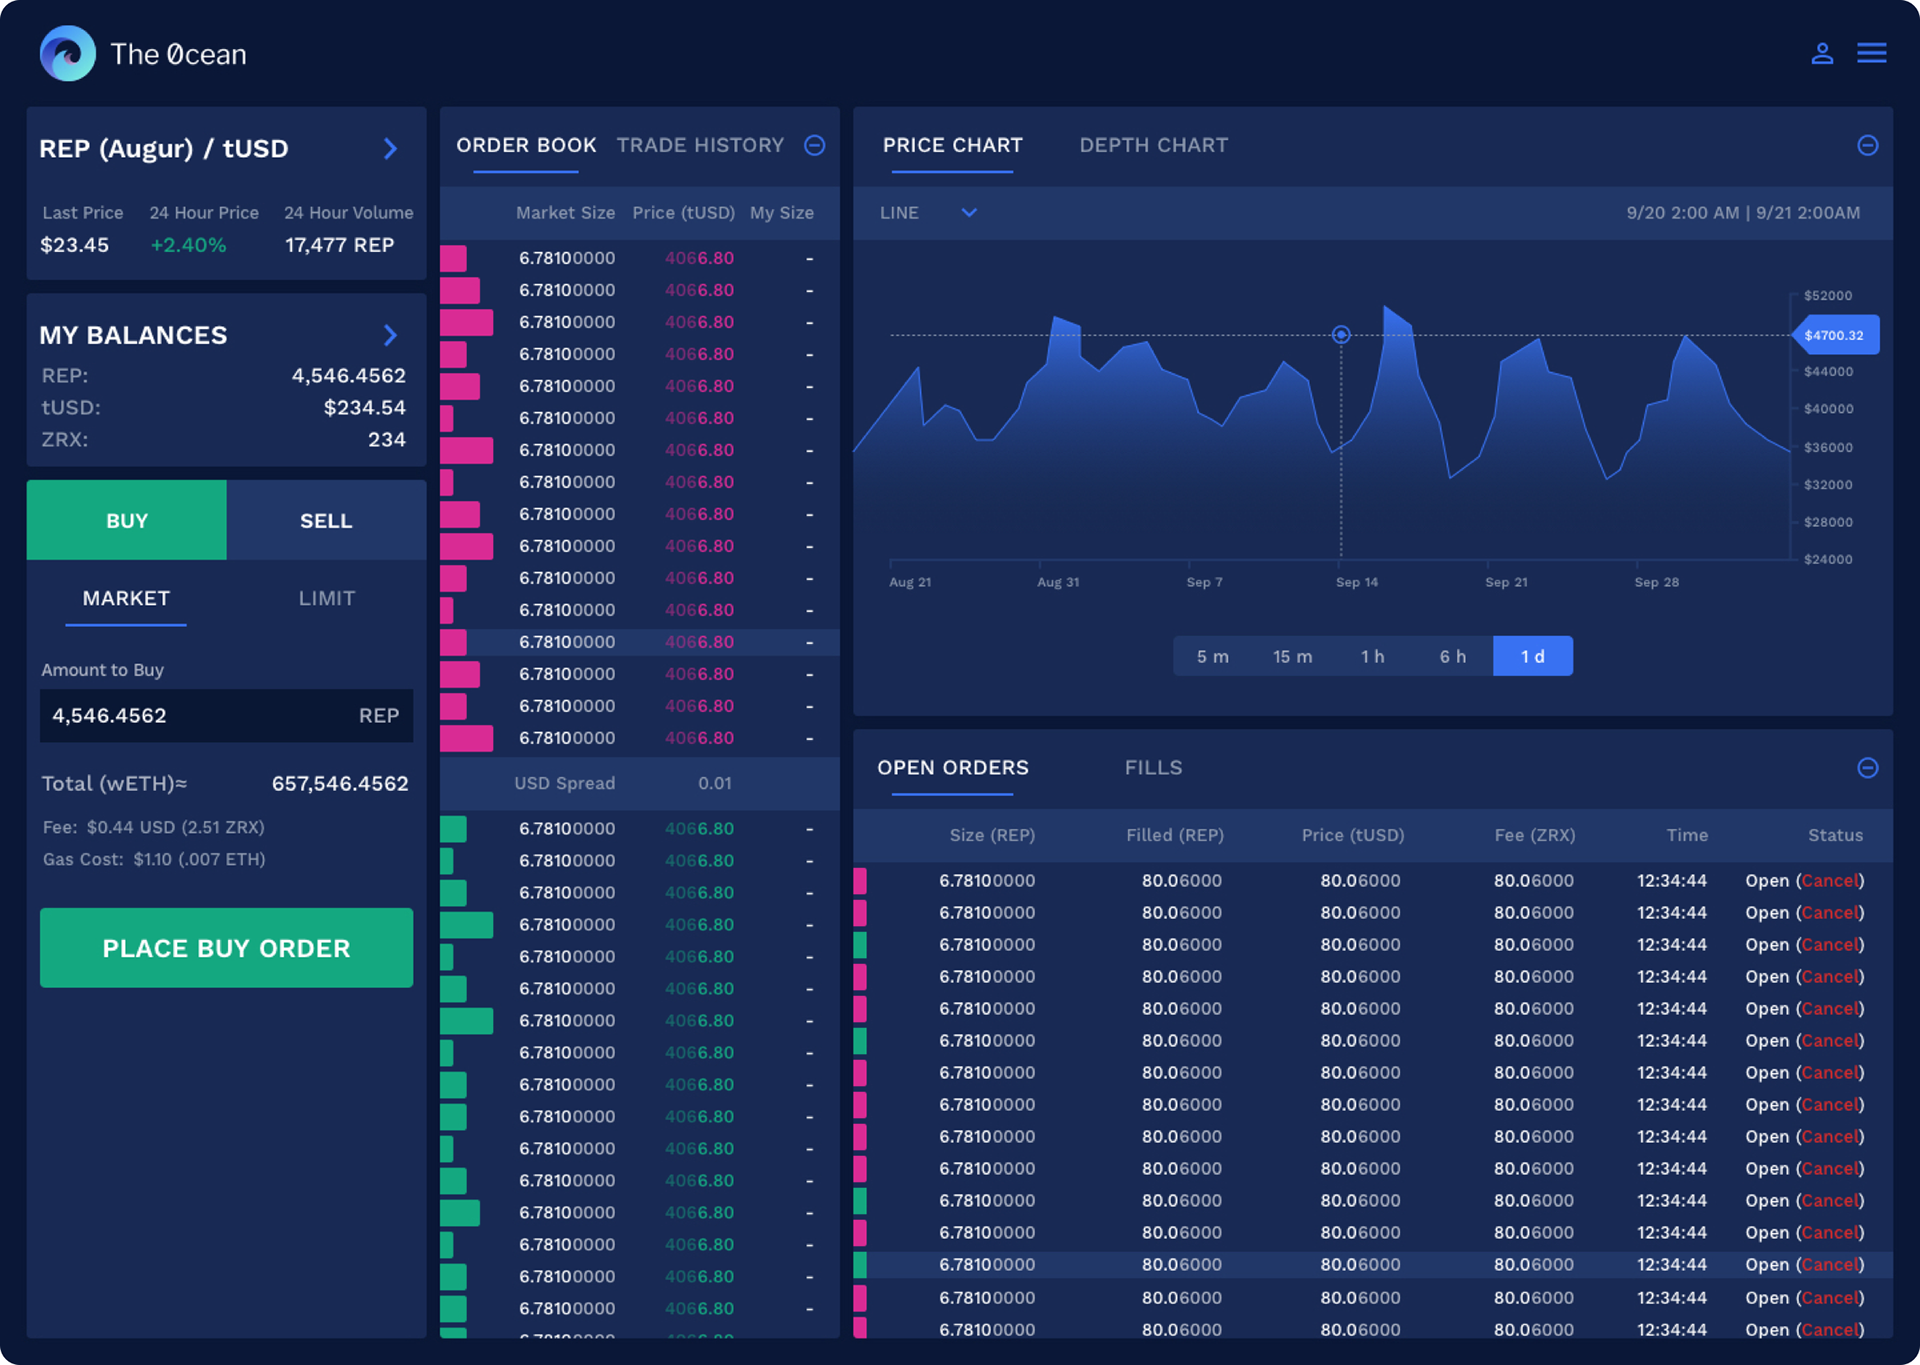
Task: Expand My Balances details arrow
Action: (x=390, y=335)
